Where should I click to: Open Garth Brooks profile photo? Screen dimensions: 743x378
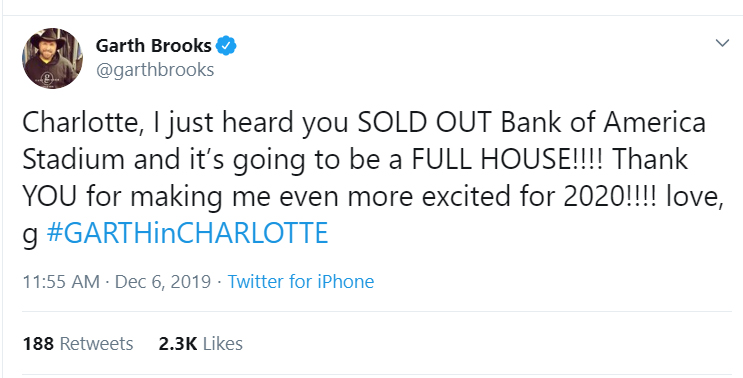(x=52, y=58)
